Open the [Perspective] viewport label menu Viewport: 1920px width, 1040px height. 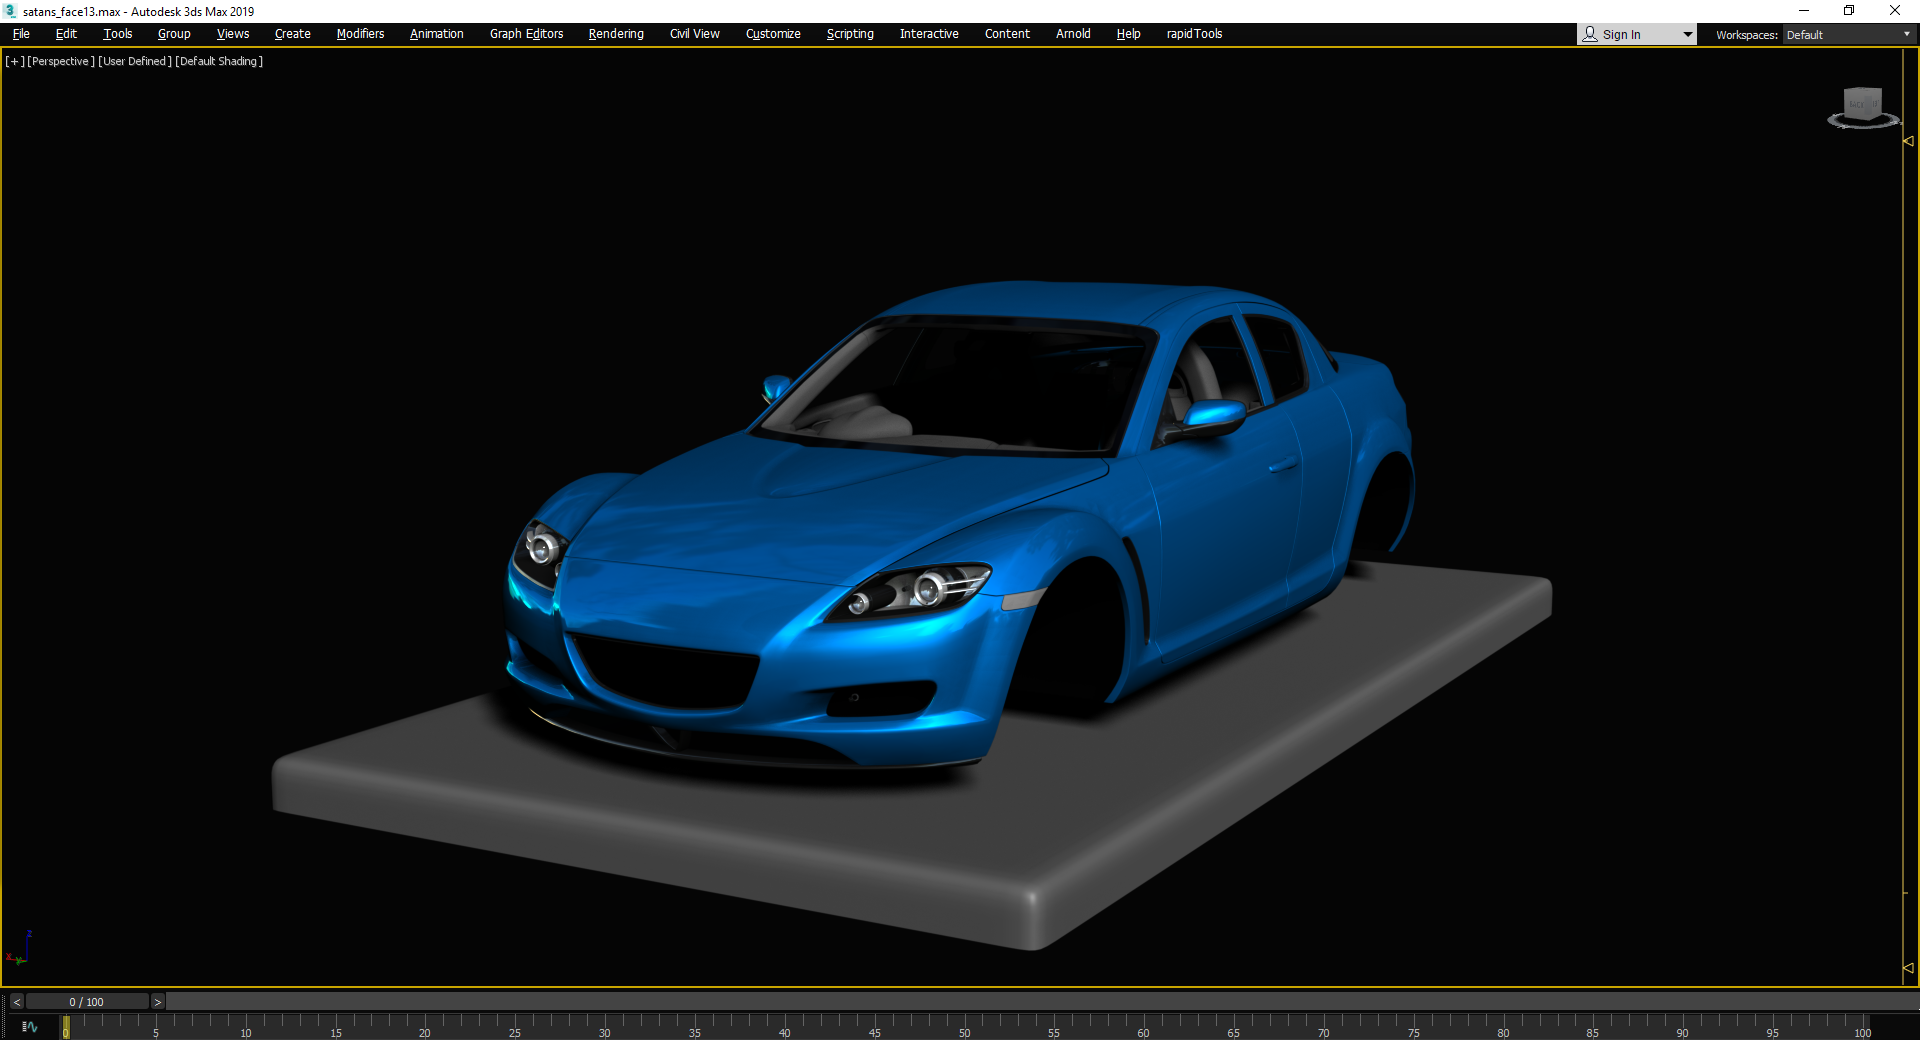61,61
